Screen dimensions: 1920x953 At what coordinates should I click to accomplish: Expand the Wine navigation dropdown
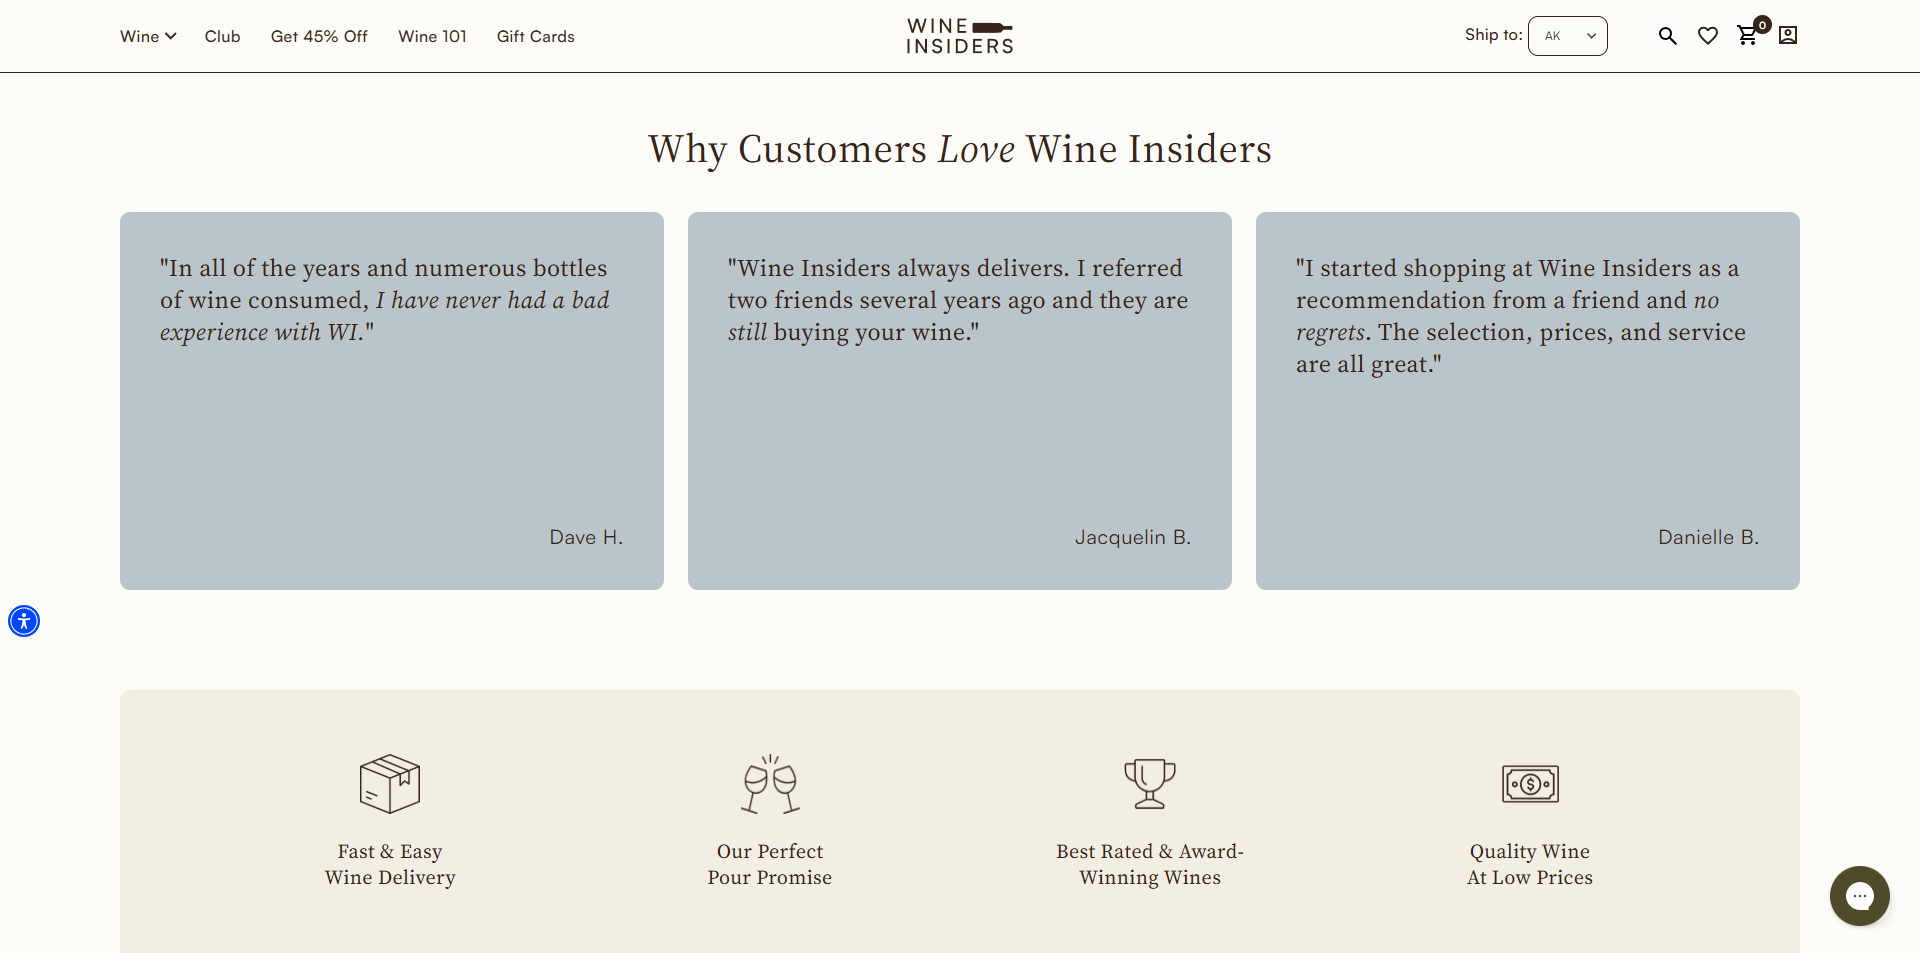[147, 36]
